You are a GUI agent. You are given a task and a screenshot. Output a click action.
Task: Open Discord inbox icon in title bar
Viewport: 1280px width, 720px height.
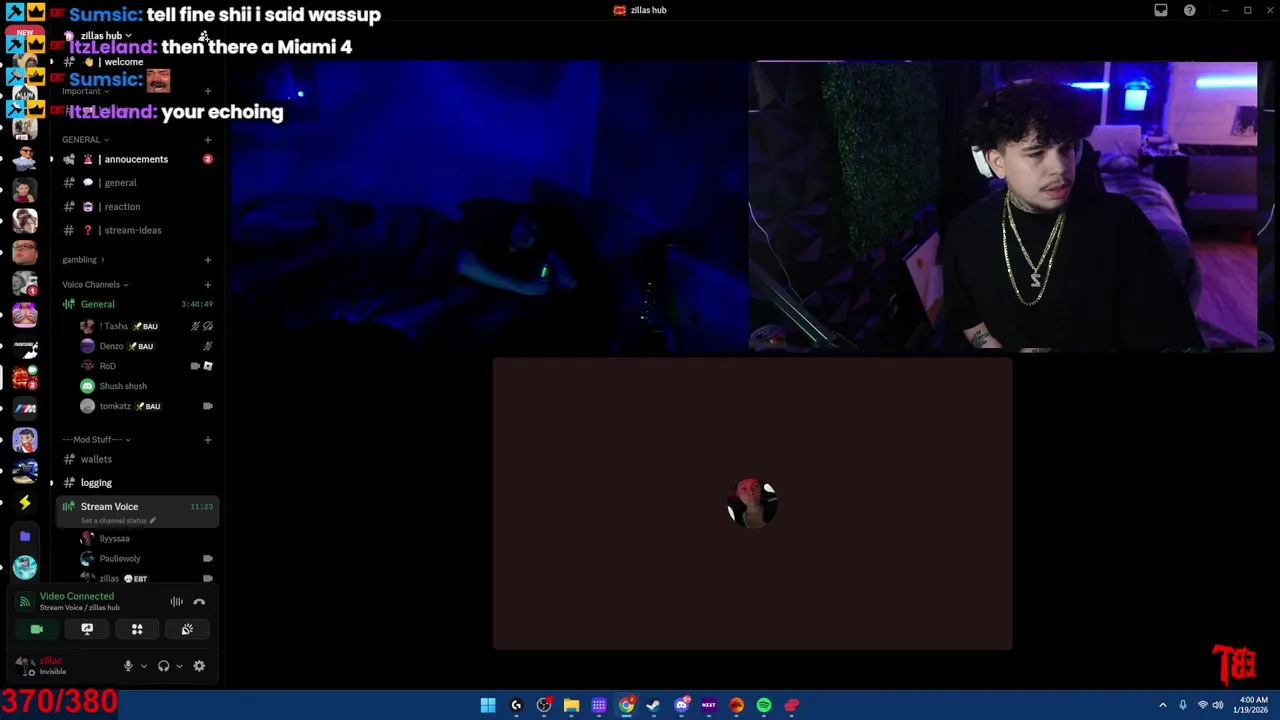point(1161,10)
